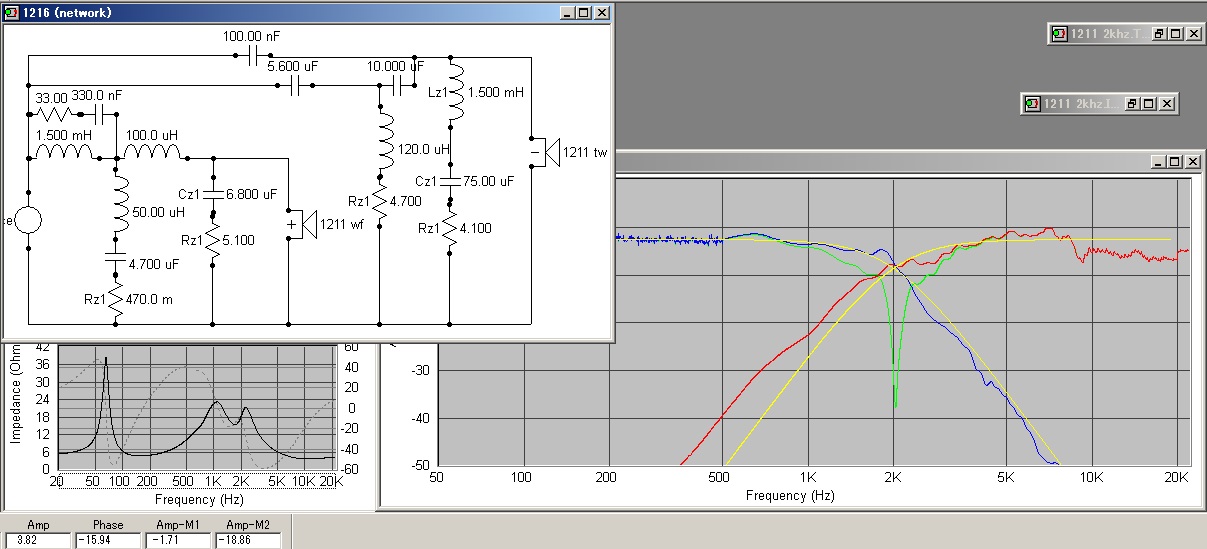Viewport: 1207px width, 549px height.
Task: Close the 1211 2khz.T minimized window
Action: (1194, 33)
